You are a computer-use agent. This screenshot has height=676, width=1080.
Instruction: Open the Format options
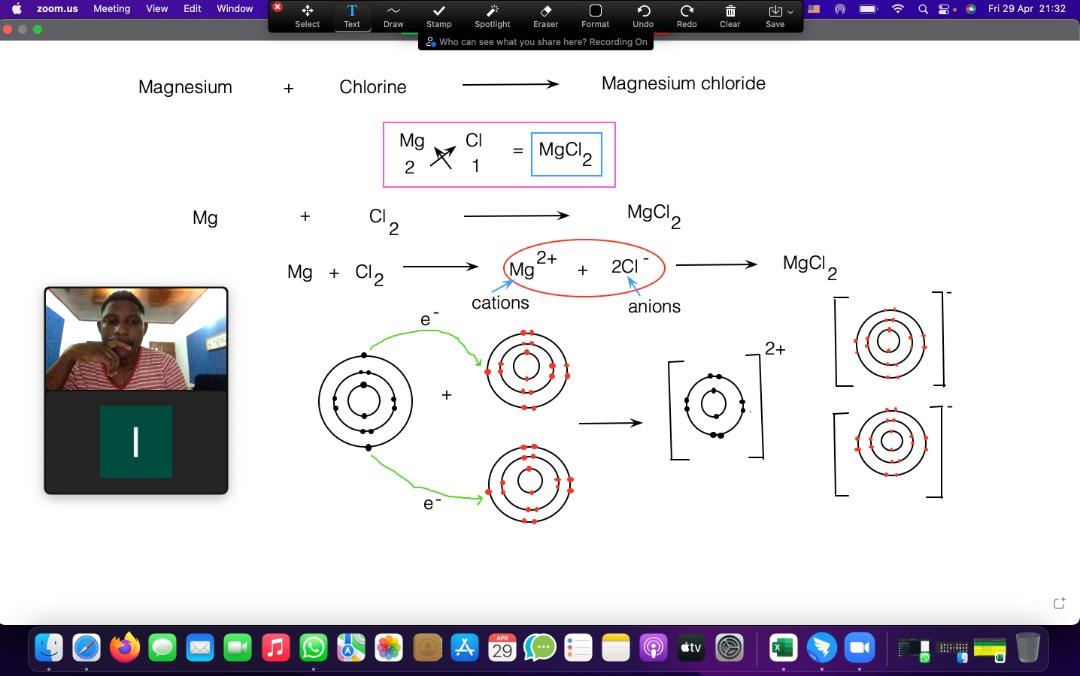(595, 15)
